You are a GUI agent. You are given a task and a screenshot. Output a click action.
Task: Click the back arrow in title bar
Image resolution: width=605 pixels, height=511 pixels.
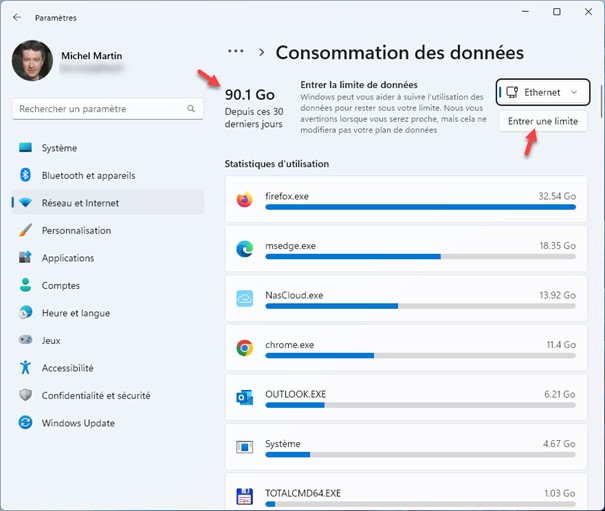[x=18, y=17]
